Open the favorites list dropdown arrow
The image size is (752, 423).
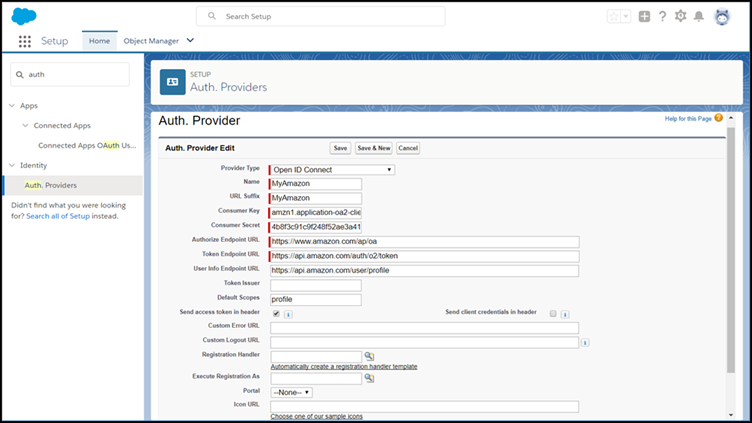625,16
